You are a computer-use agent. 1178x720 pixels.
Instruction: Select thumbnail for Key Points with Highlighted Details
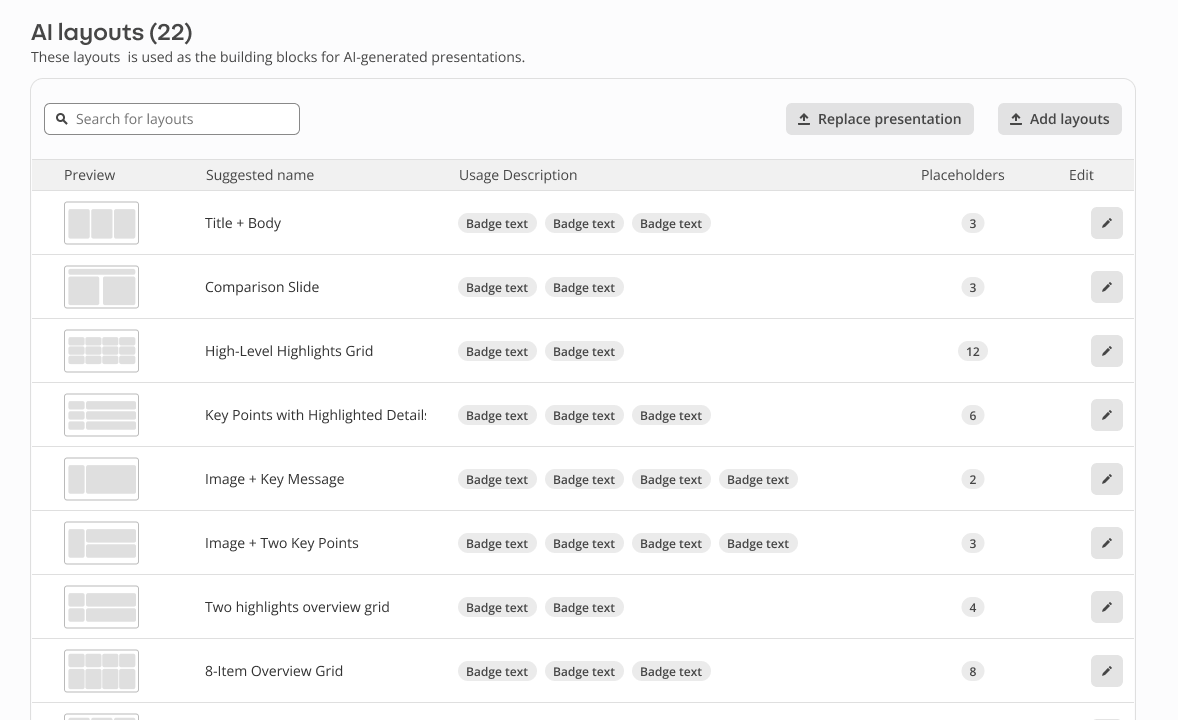[x=101, y=415]
